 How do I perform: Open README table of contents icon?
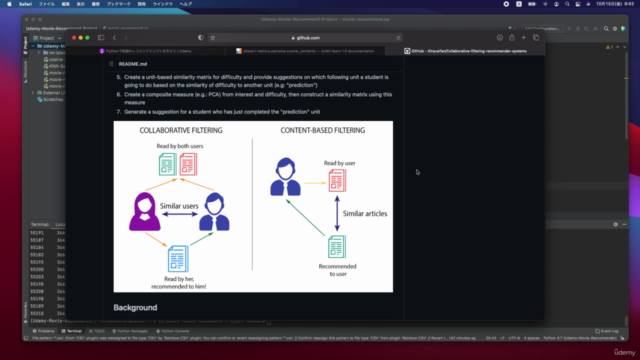point(111,64)
